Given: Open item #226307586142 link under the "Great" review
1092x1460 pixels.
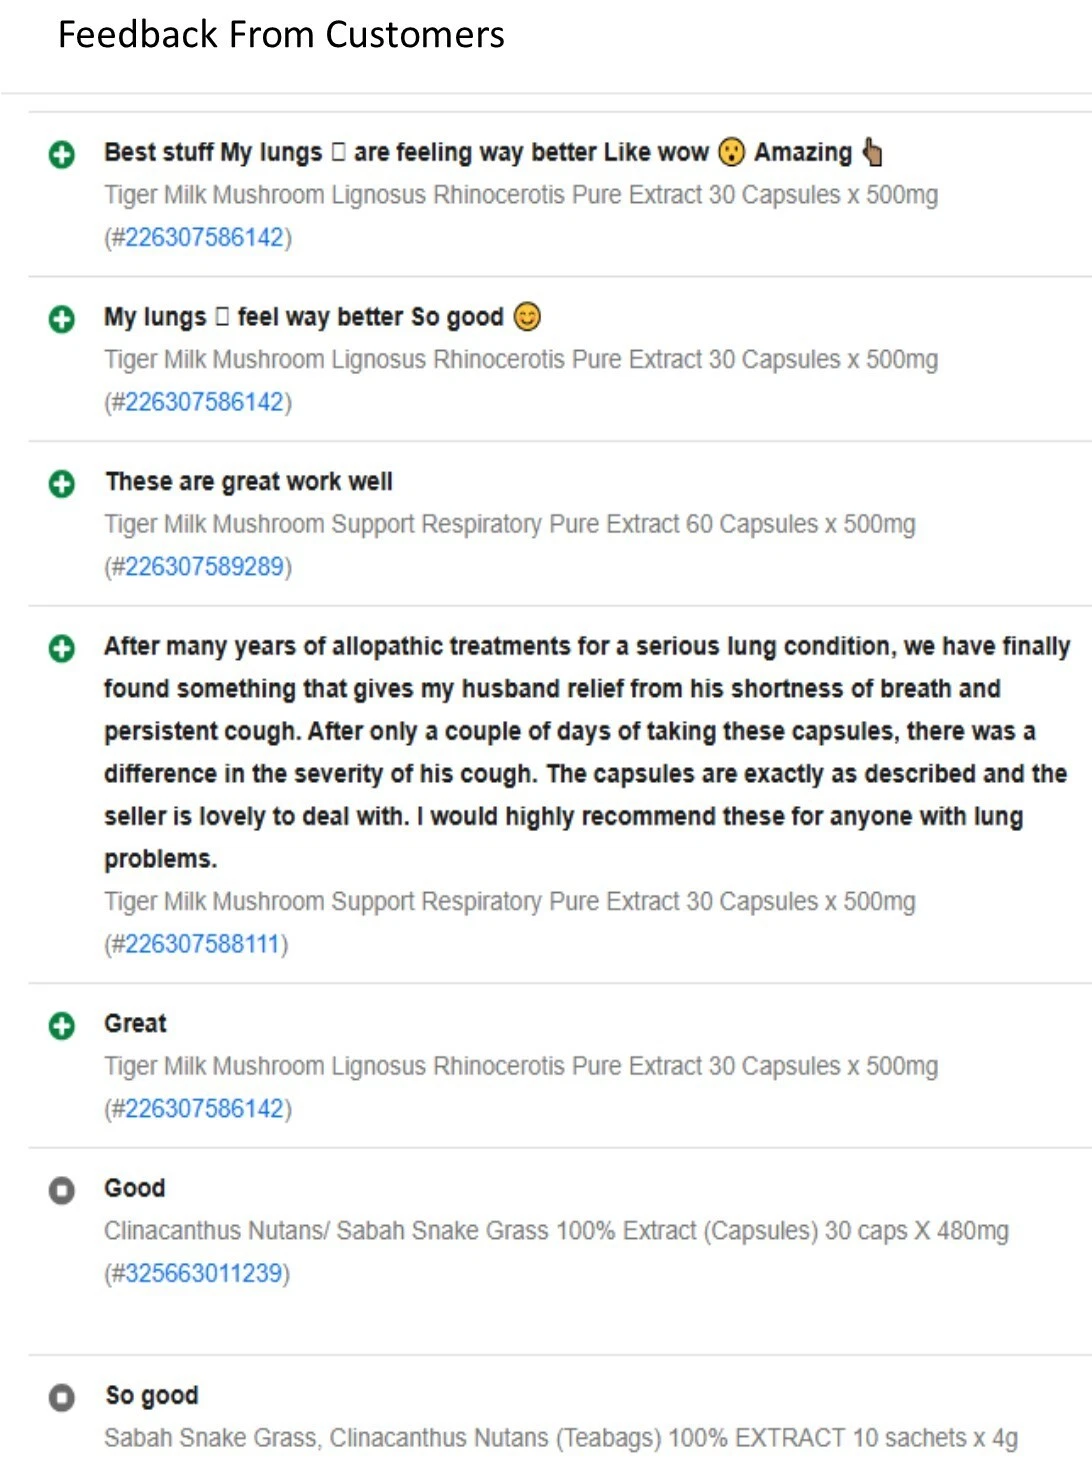Looking at the screenshot, I should point(204,1109).
